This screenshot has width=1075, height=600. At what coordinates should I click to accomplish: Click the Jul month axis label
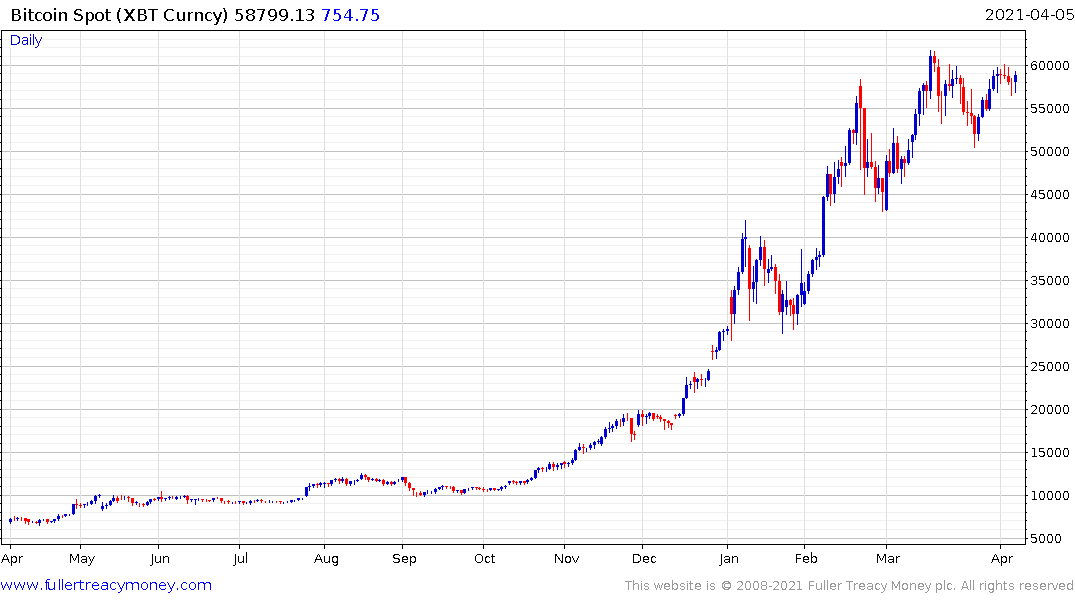tap(240, 559)
